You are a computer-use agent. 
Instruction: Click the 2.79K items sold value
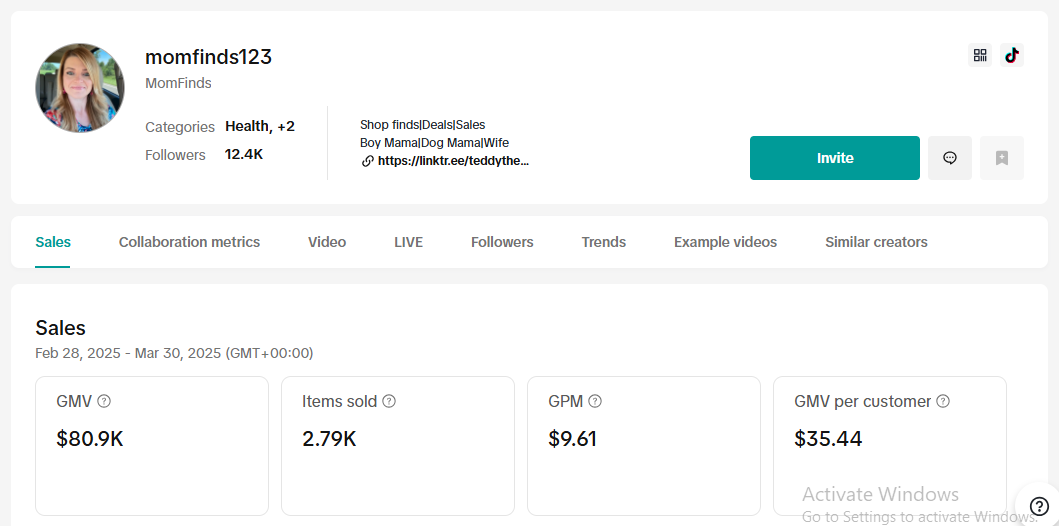click(329, 439)
